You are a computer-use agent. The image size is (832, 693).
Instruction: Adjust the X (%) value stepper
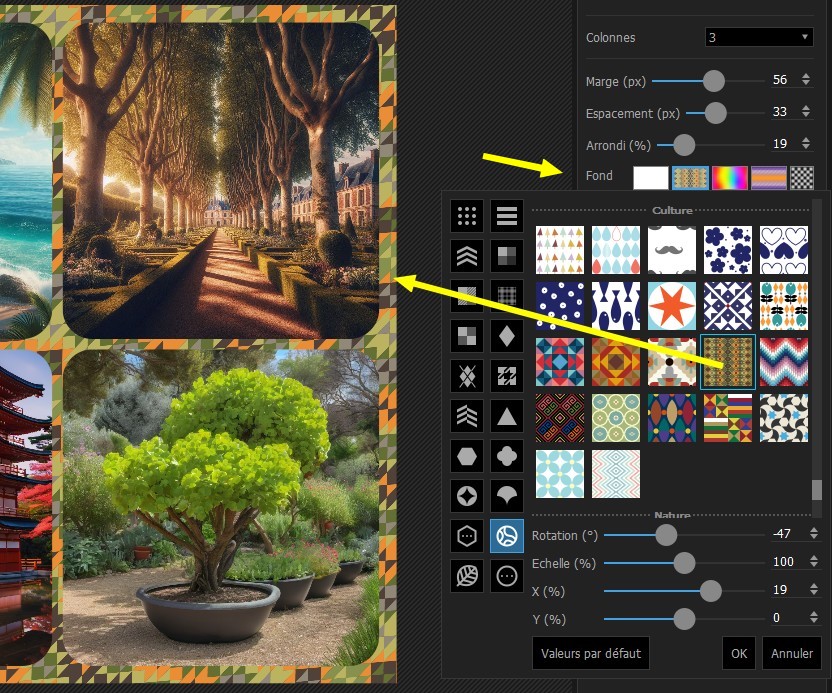[814, 589]
